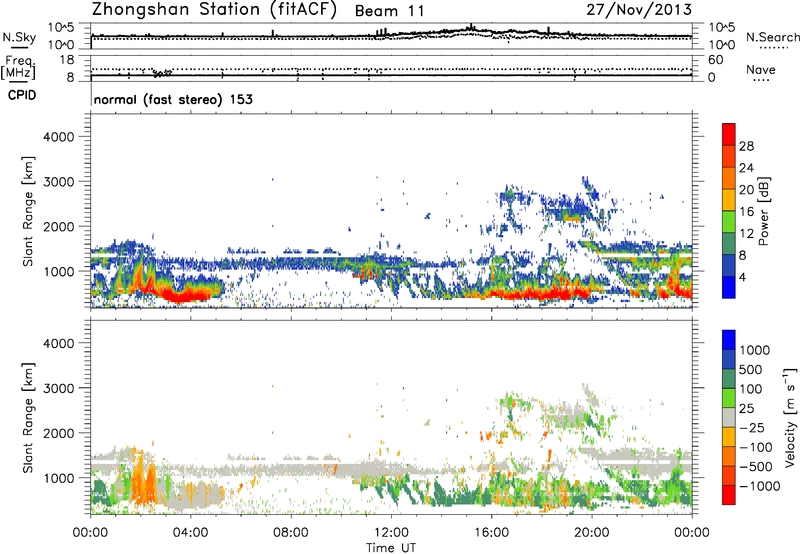
Task: Click the 'Freq. [MHz]' axis label
Action: point(18,67)
